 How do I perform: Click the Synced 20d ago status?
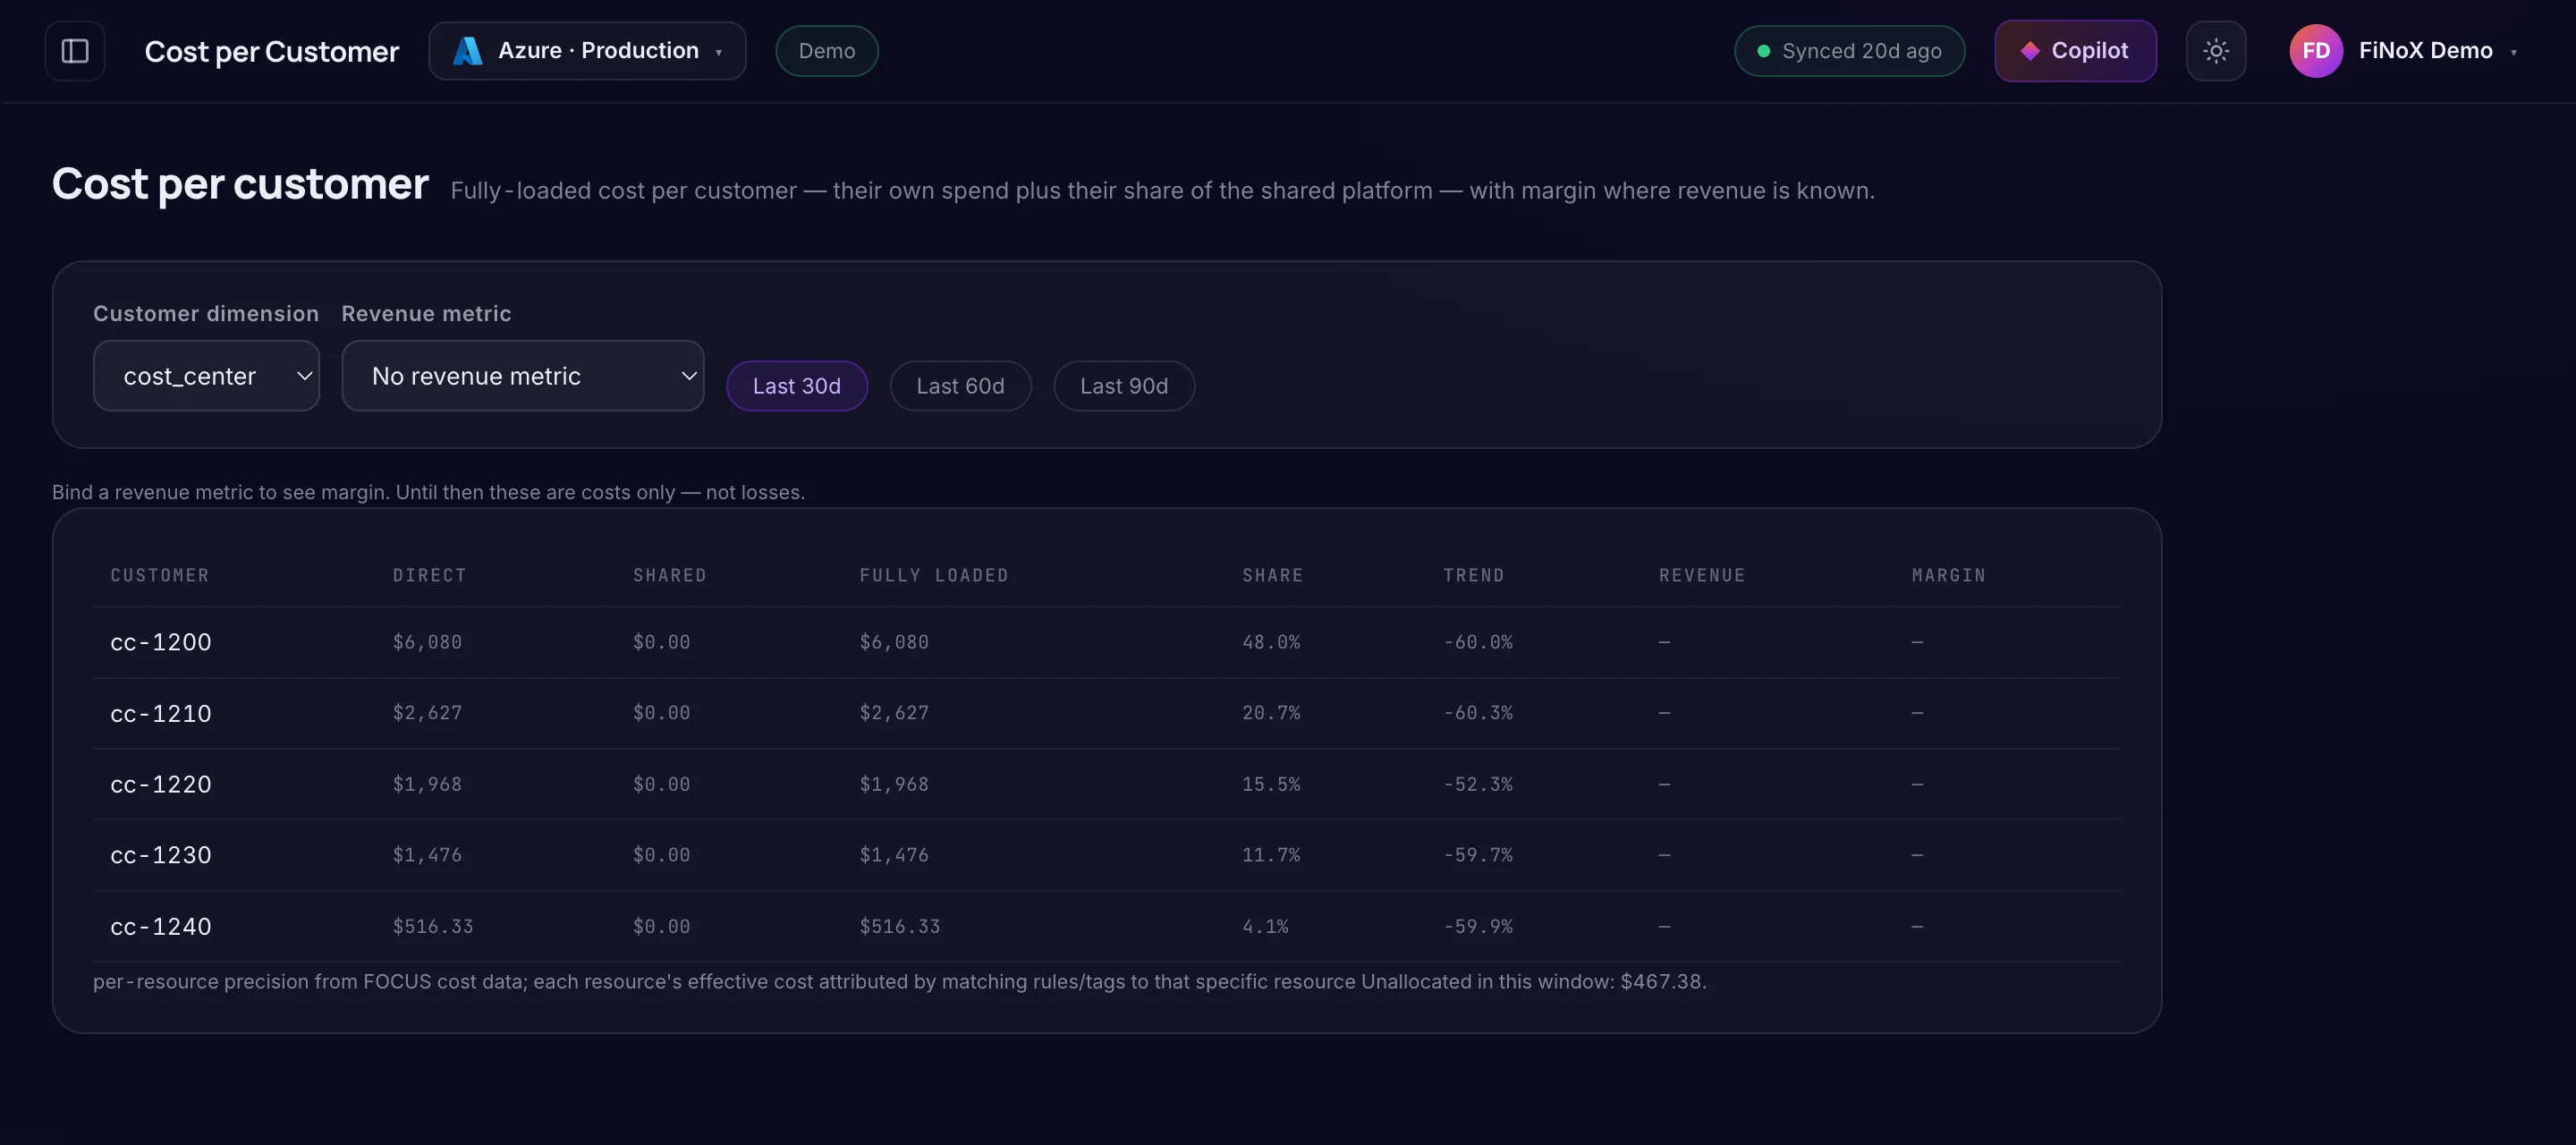click(1849, 51)
